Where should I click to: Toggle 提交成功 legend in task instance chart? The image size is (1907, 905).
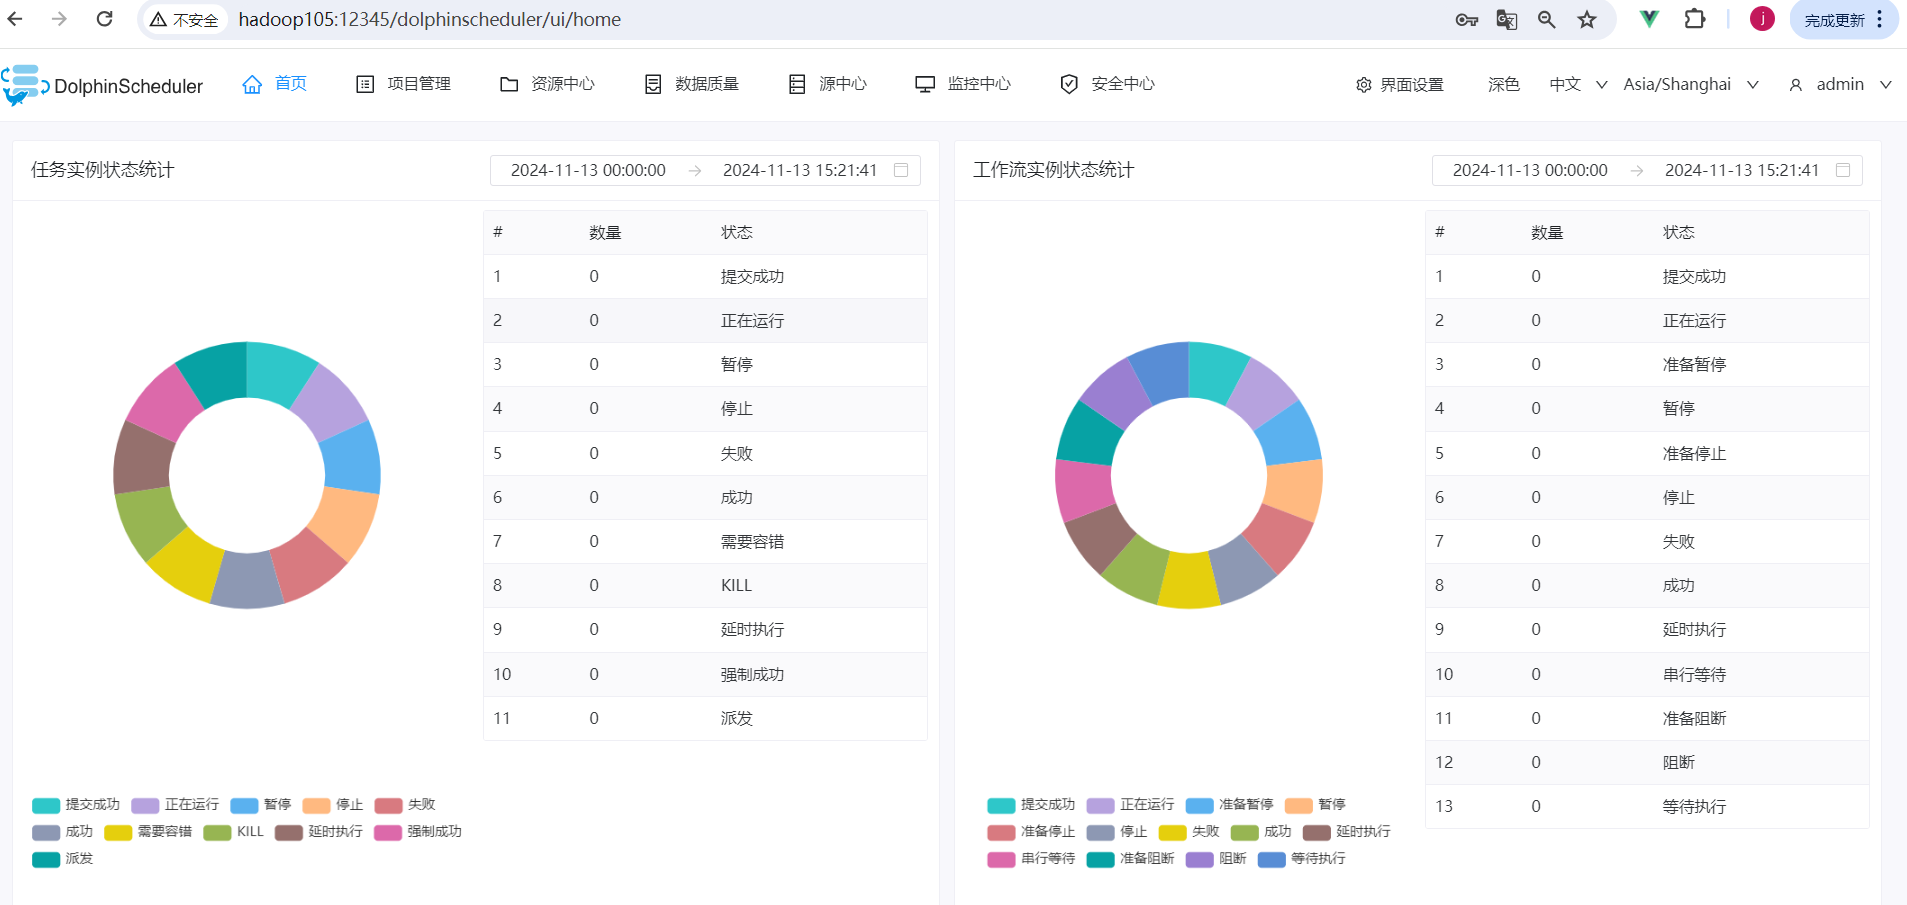[76, 805]
